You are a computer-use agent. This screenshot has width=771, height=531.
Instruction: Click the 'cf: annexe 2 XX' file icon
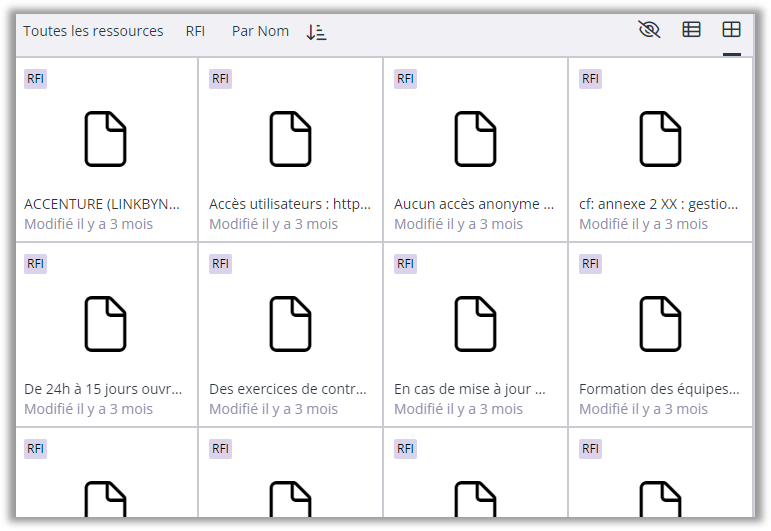(660, 138)
